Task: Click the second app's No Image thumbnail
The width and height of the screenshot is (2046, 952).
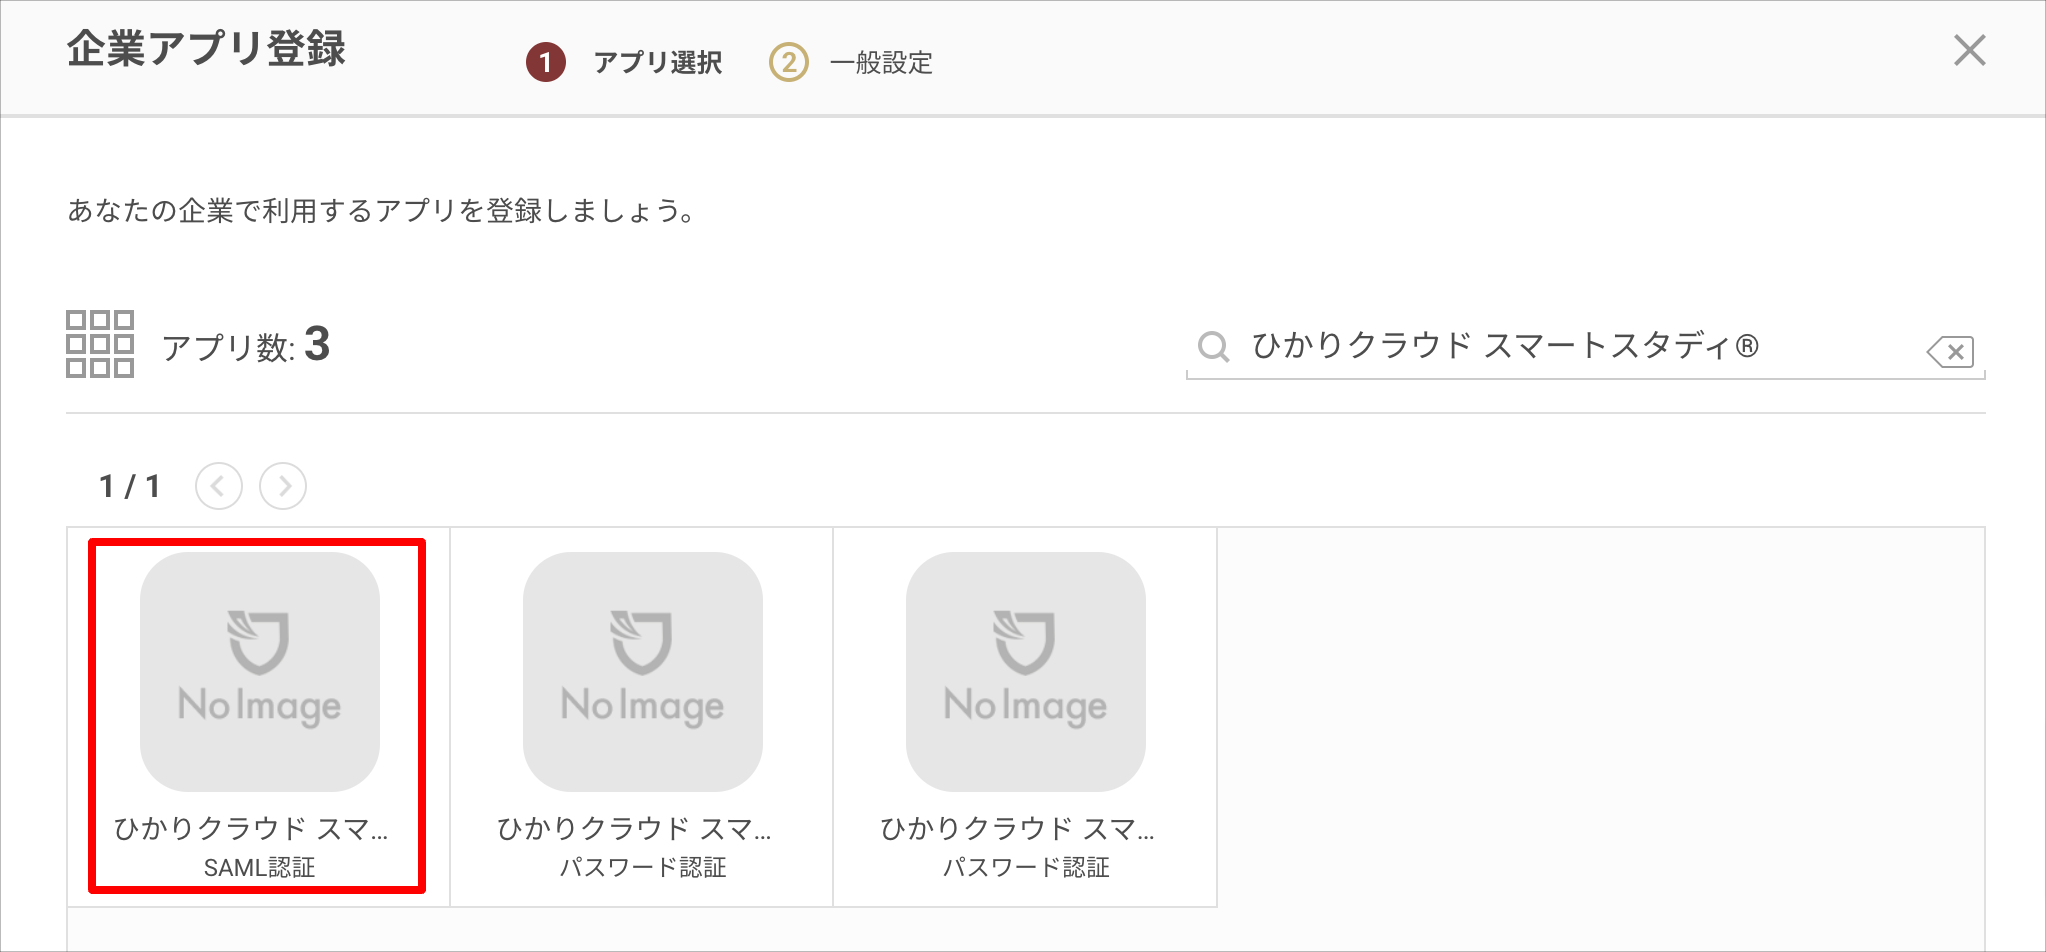Action: (x=643, y=672)
